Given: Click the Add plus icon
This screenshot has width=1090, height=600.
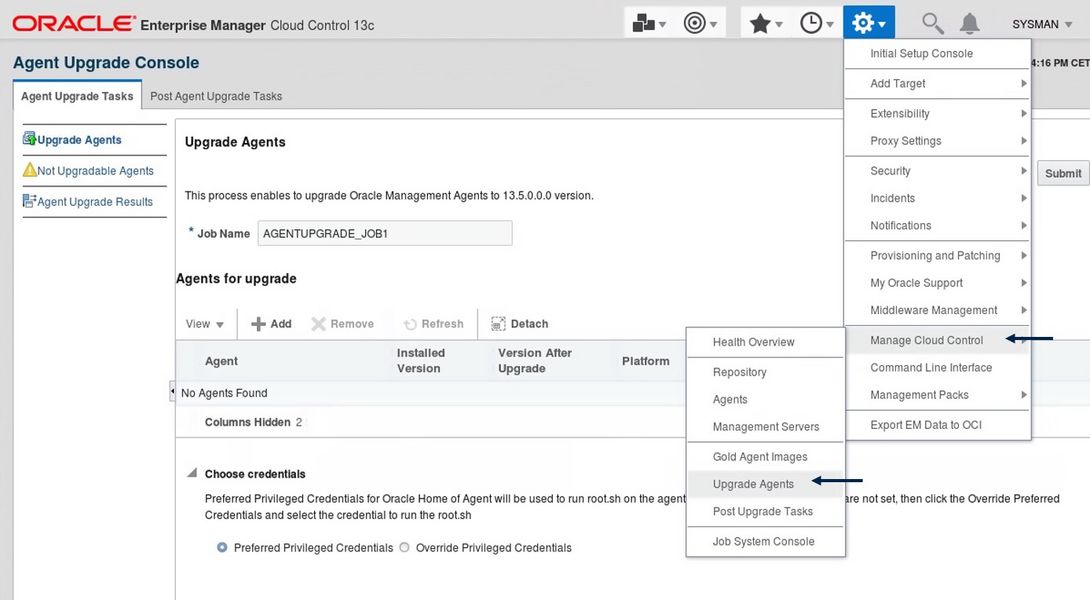Looking at the screenshot, I should pos(258,324).
